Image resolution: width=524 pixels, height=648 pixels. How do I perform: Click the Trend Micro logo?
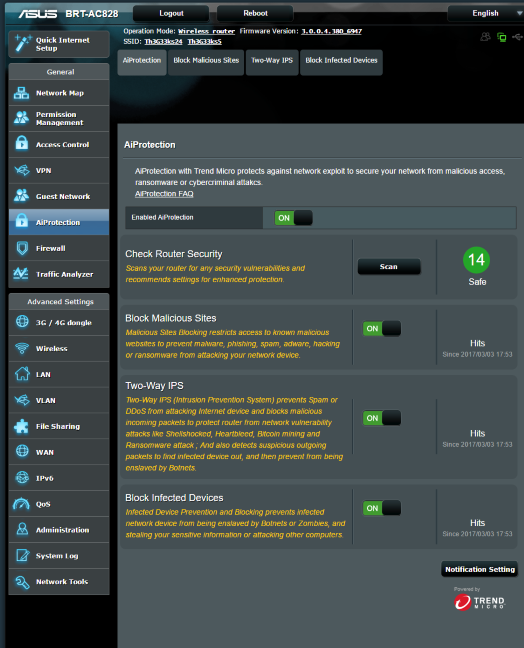[479, 602]
